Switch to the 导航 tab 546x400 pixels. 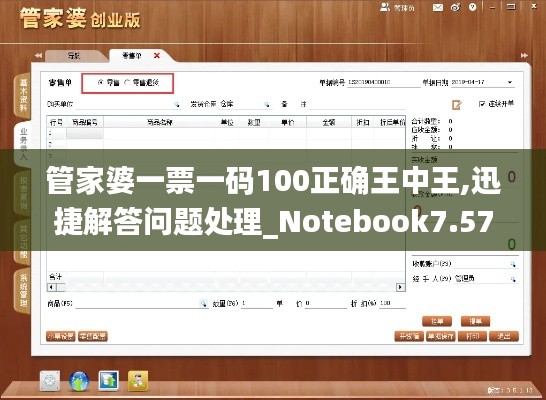(x=74, y=56)
